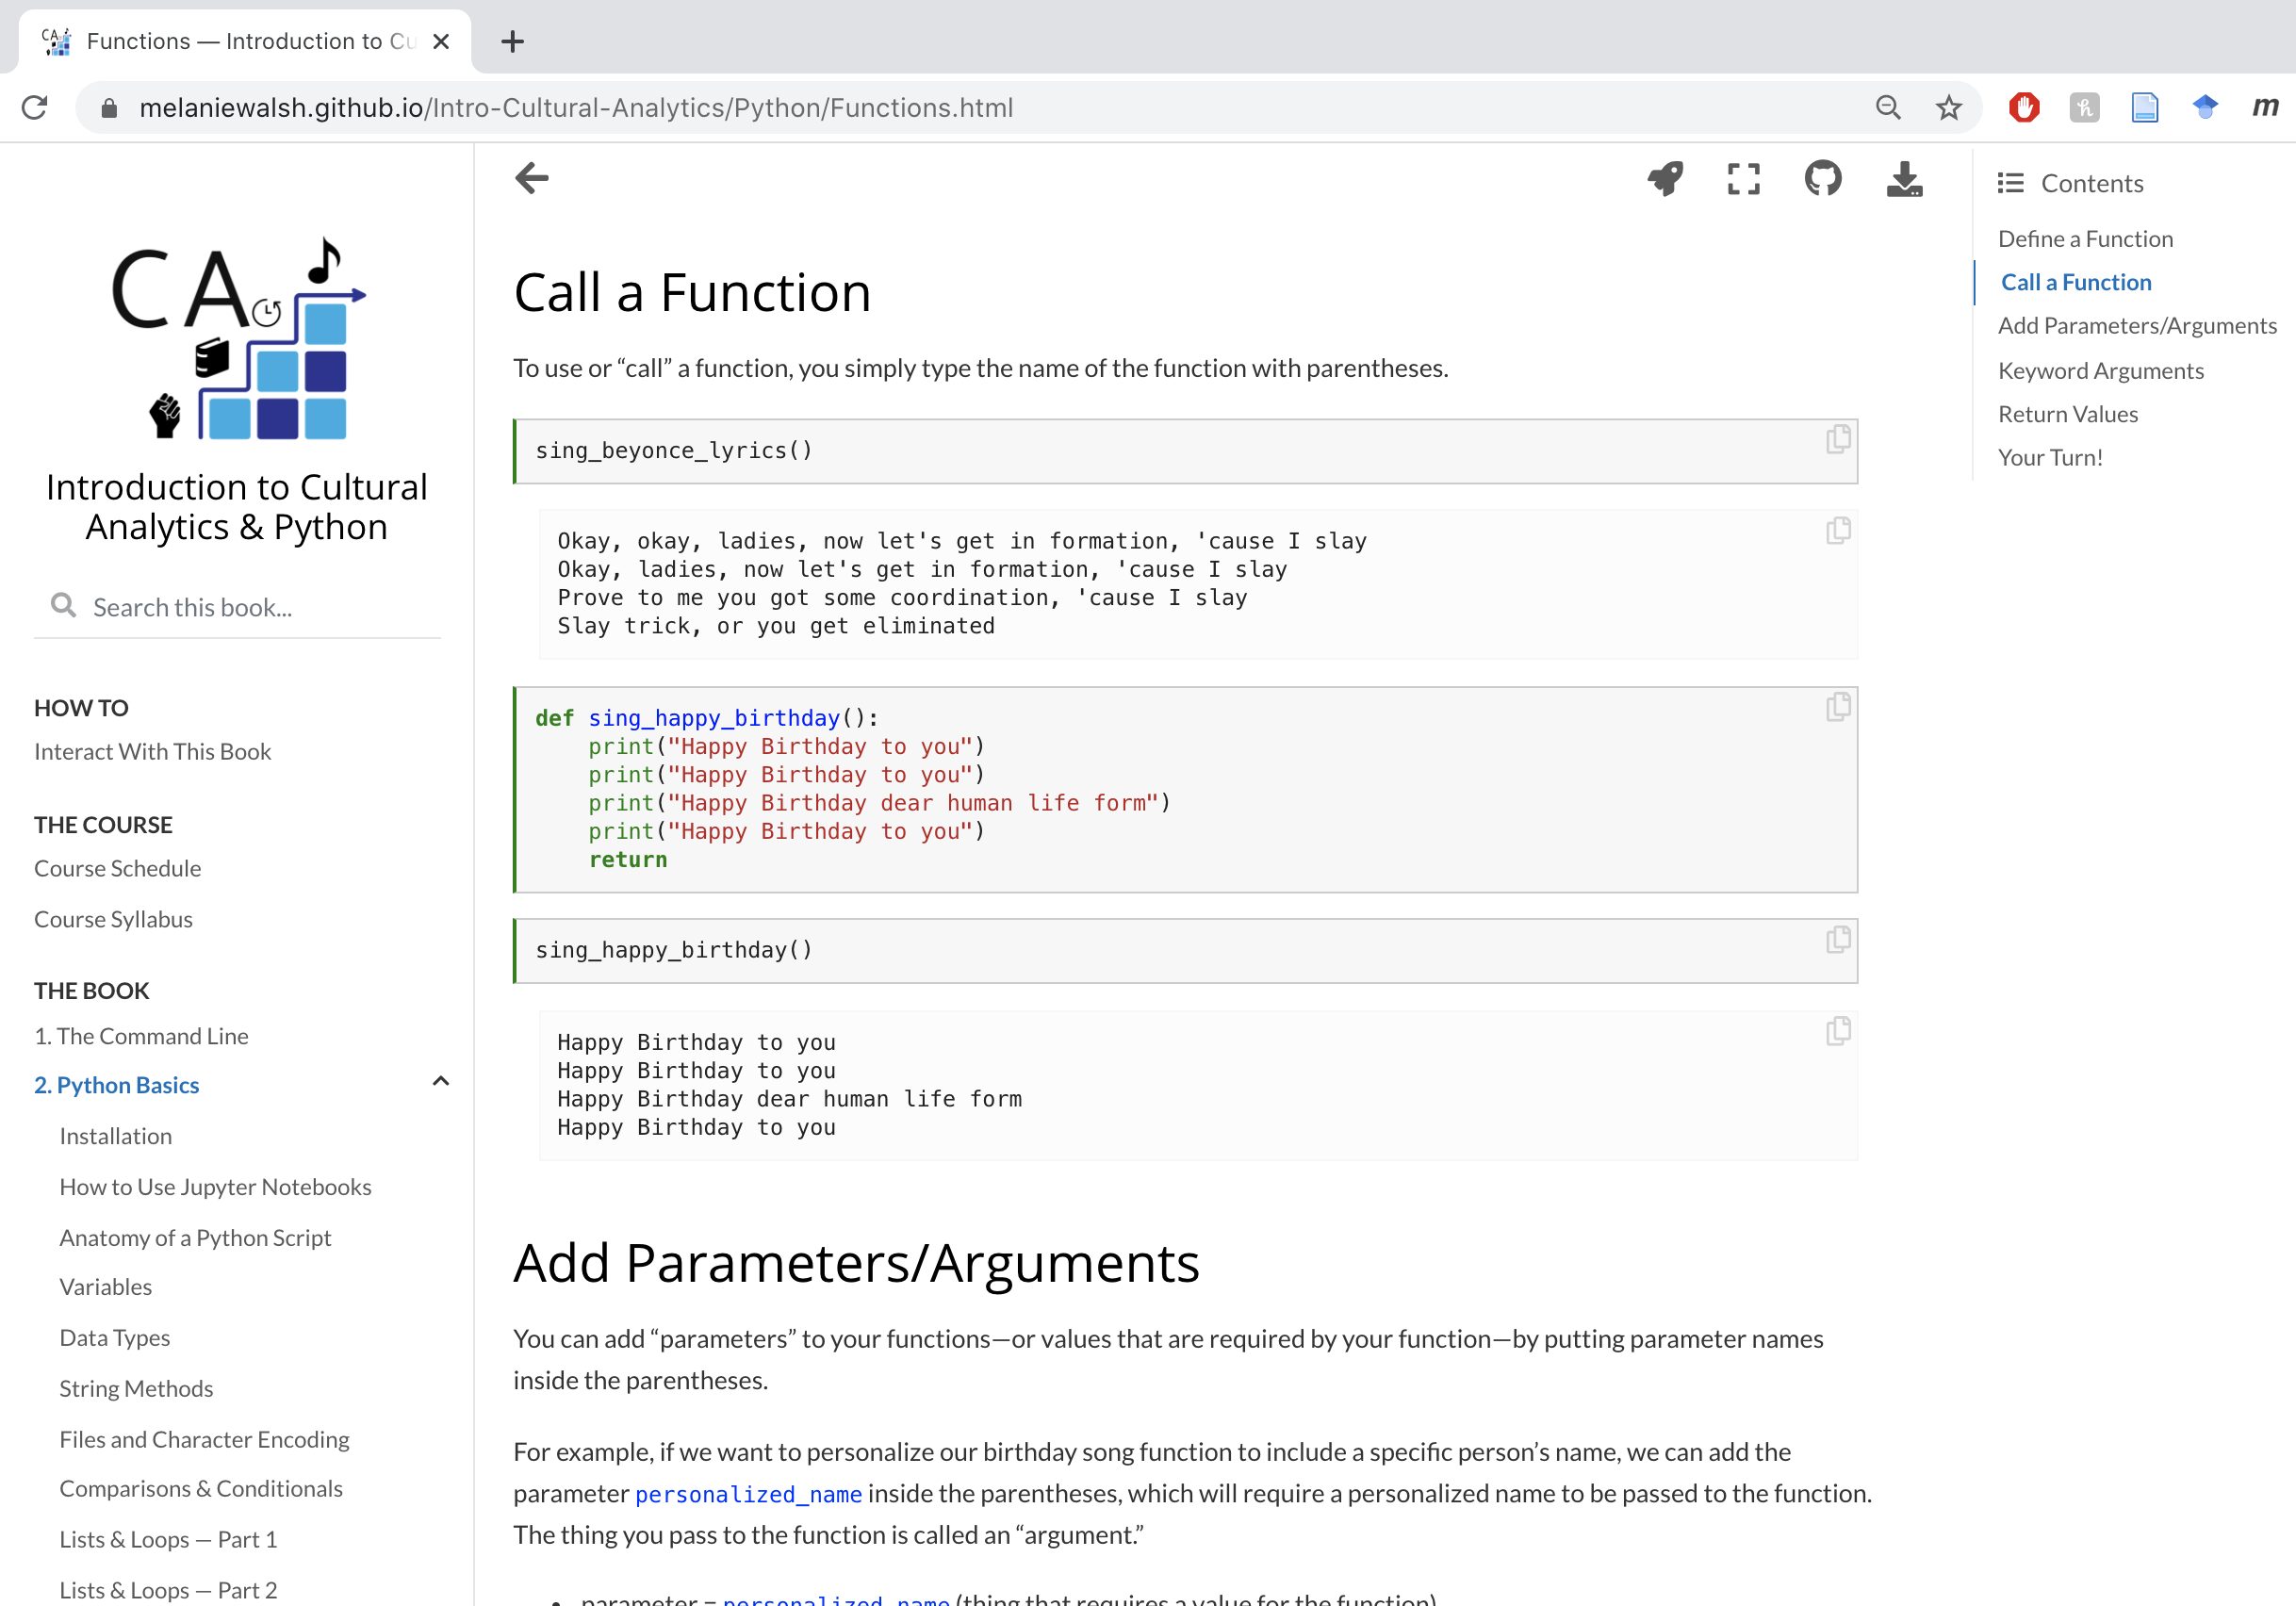This screenshot has width=2296, height=1606.
Task: Open Return Values section from contents
Action: (2068, 413)
